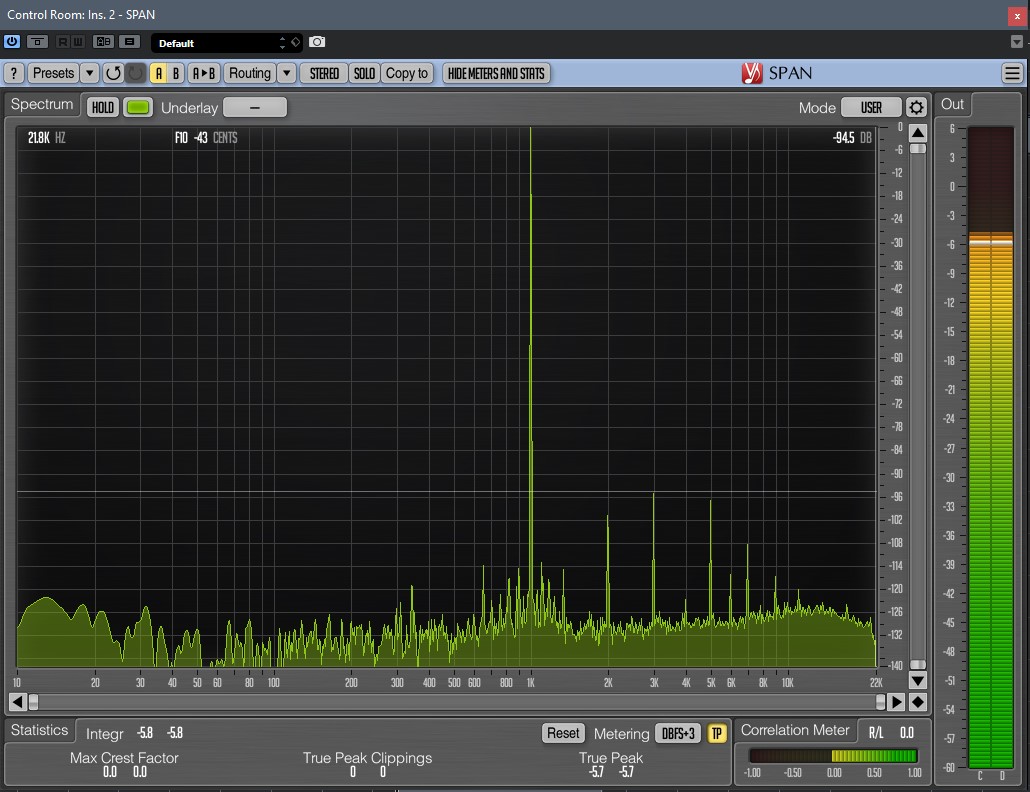Toggle the green spectrum enable switch
This screenshot has height=792, width=1030.
(138, 108)
